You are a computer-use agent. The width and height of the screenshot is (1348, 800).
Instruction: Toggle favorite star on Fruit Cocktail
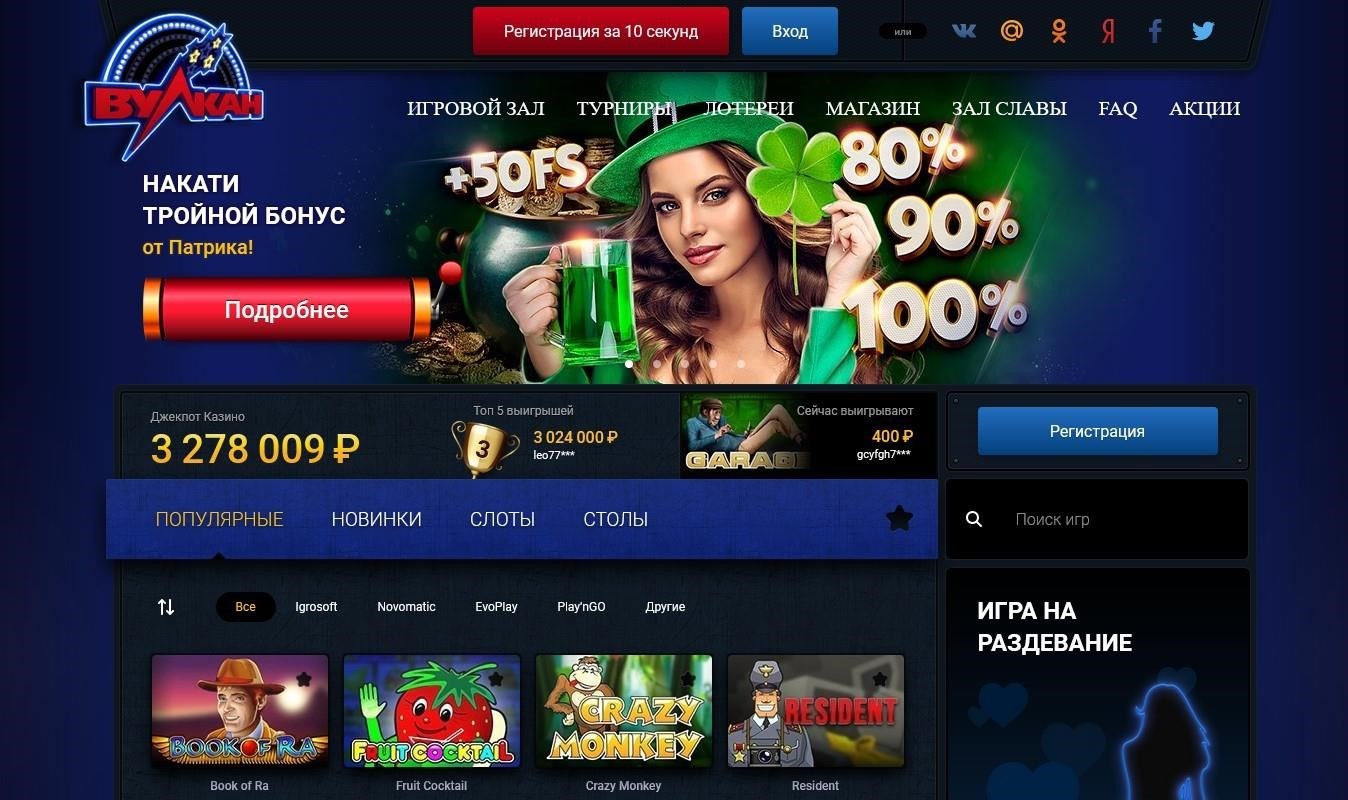click(x=496, y=679)
